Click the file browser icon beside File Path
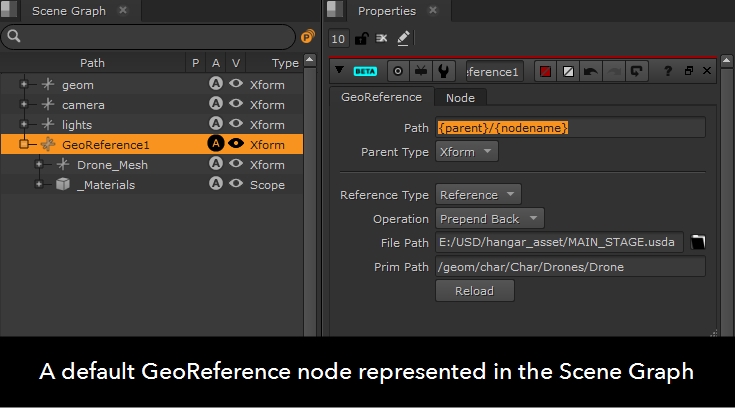This screenshot has width=735, height=417. (x=698, y=242)
